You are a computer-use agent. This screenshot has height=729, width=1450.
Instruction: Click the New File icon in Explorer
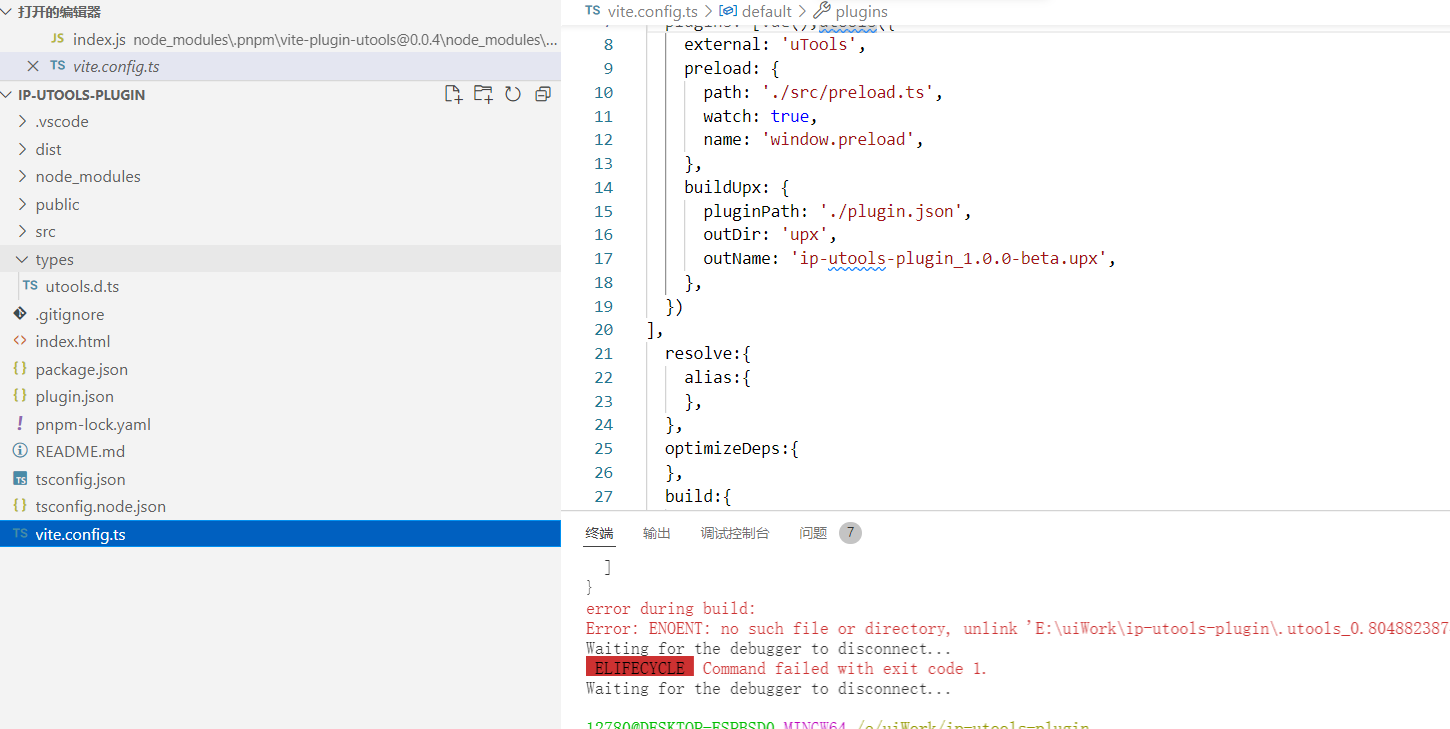click(453, 93)
